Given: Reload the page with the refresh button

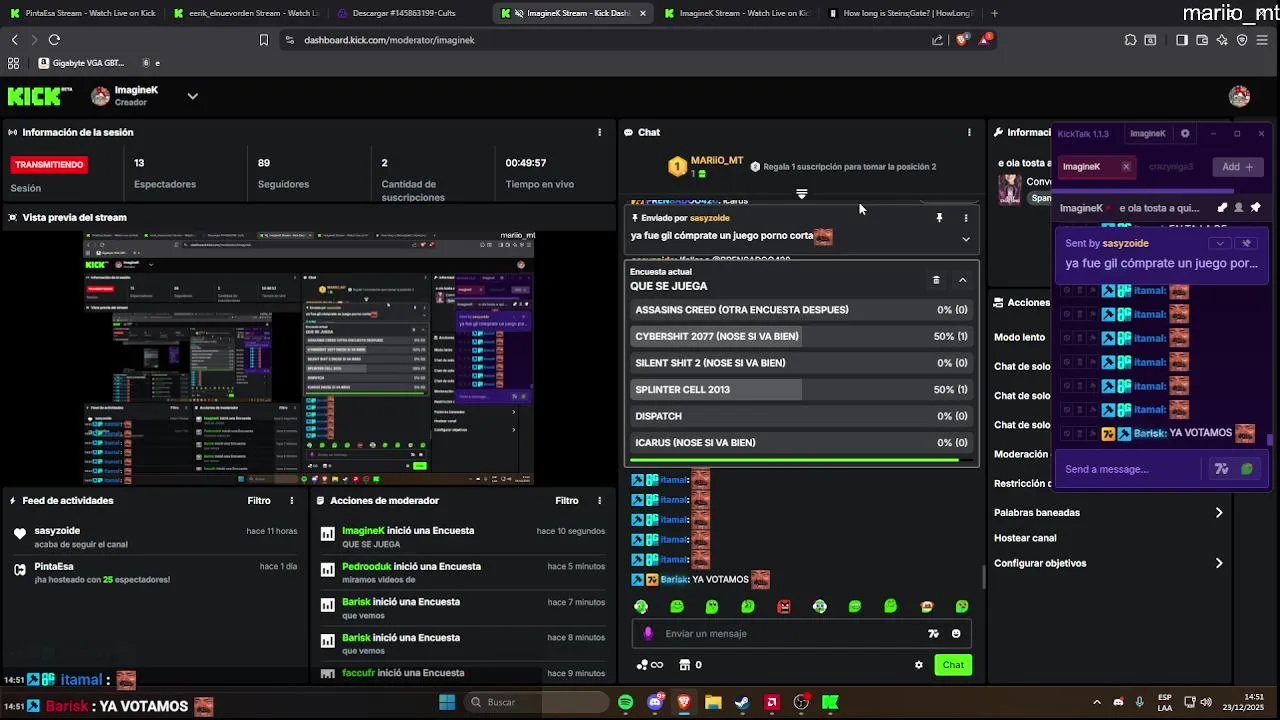Looking at the screenshot, I should pos(54,40).
